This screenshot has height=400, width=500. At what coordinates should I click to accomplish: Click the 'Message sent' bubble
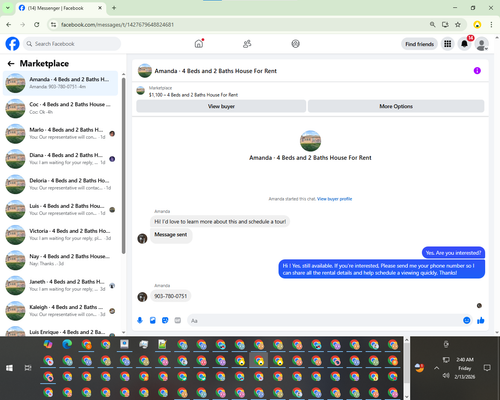pos(171,235)
